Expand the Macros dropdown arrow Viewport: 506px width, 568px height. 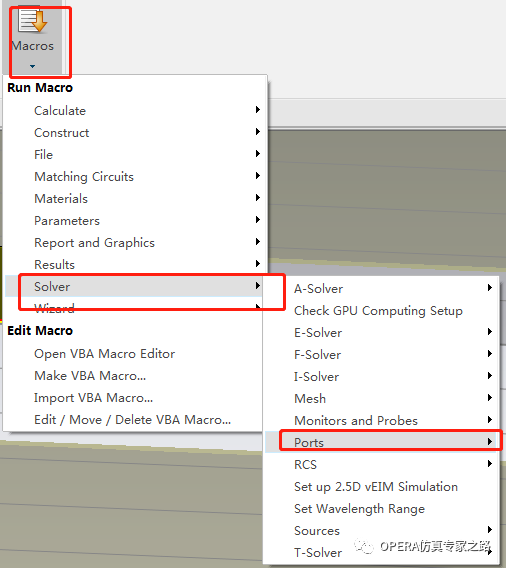point(33,66)
